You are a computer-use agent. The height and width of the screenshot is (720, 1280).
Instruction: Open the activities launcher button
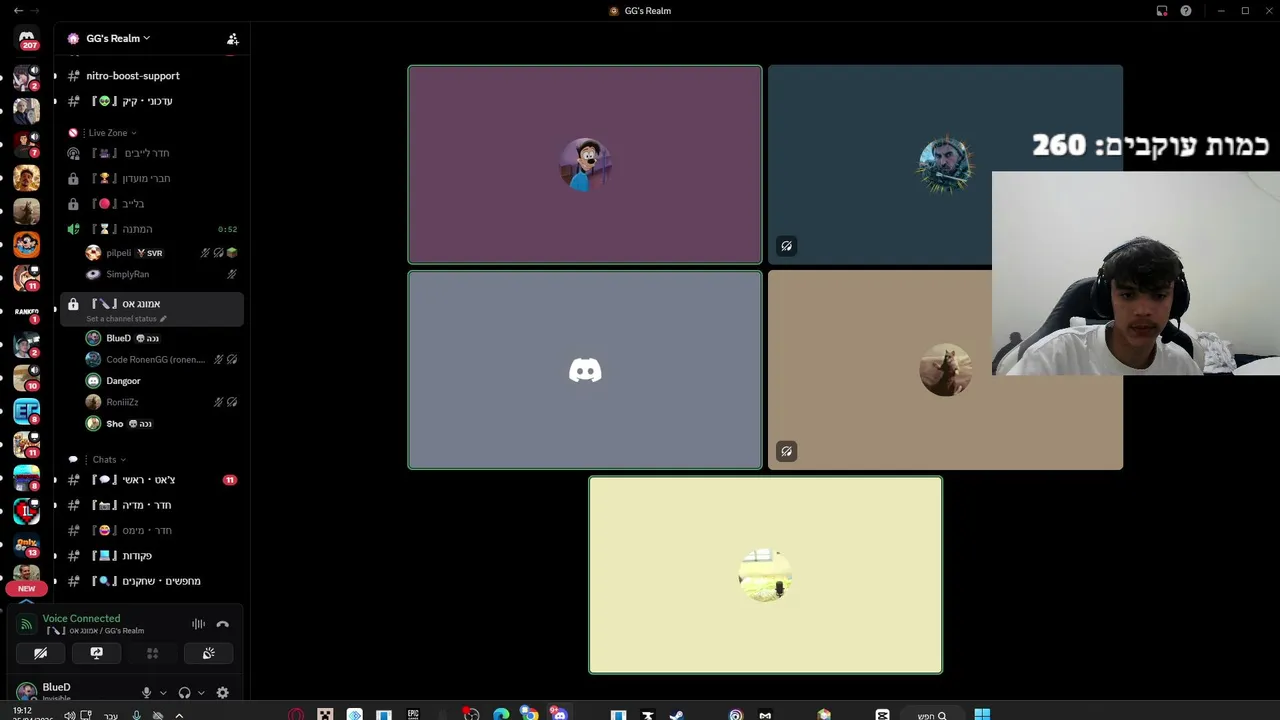pyautogui.click(x=153, y=653)
